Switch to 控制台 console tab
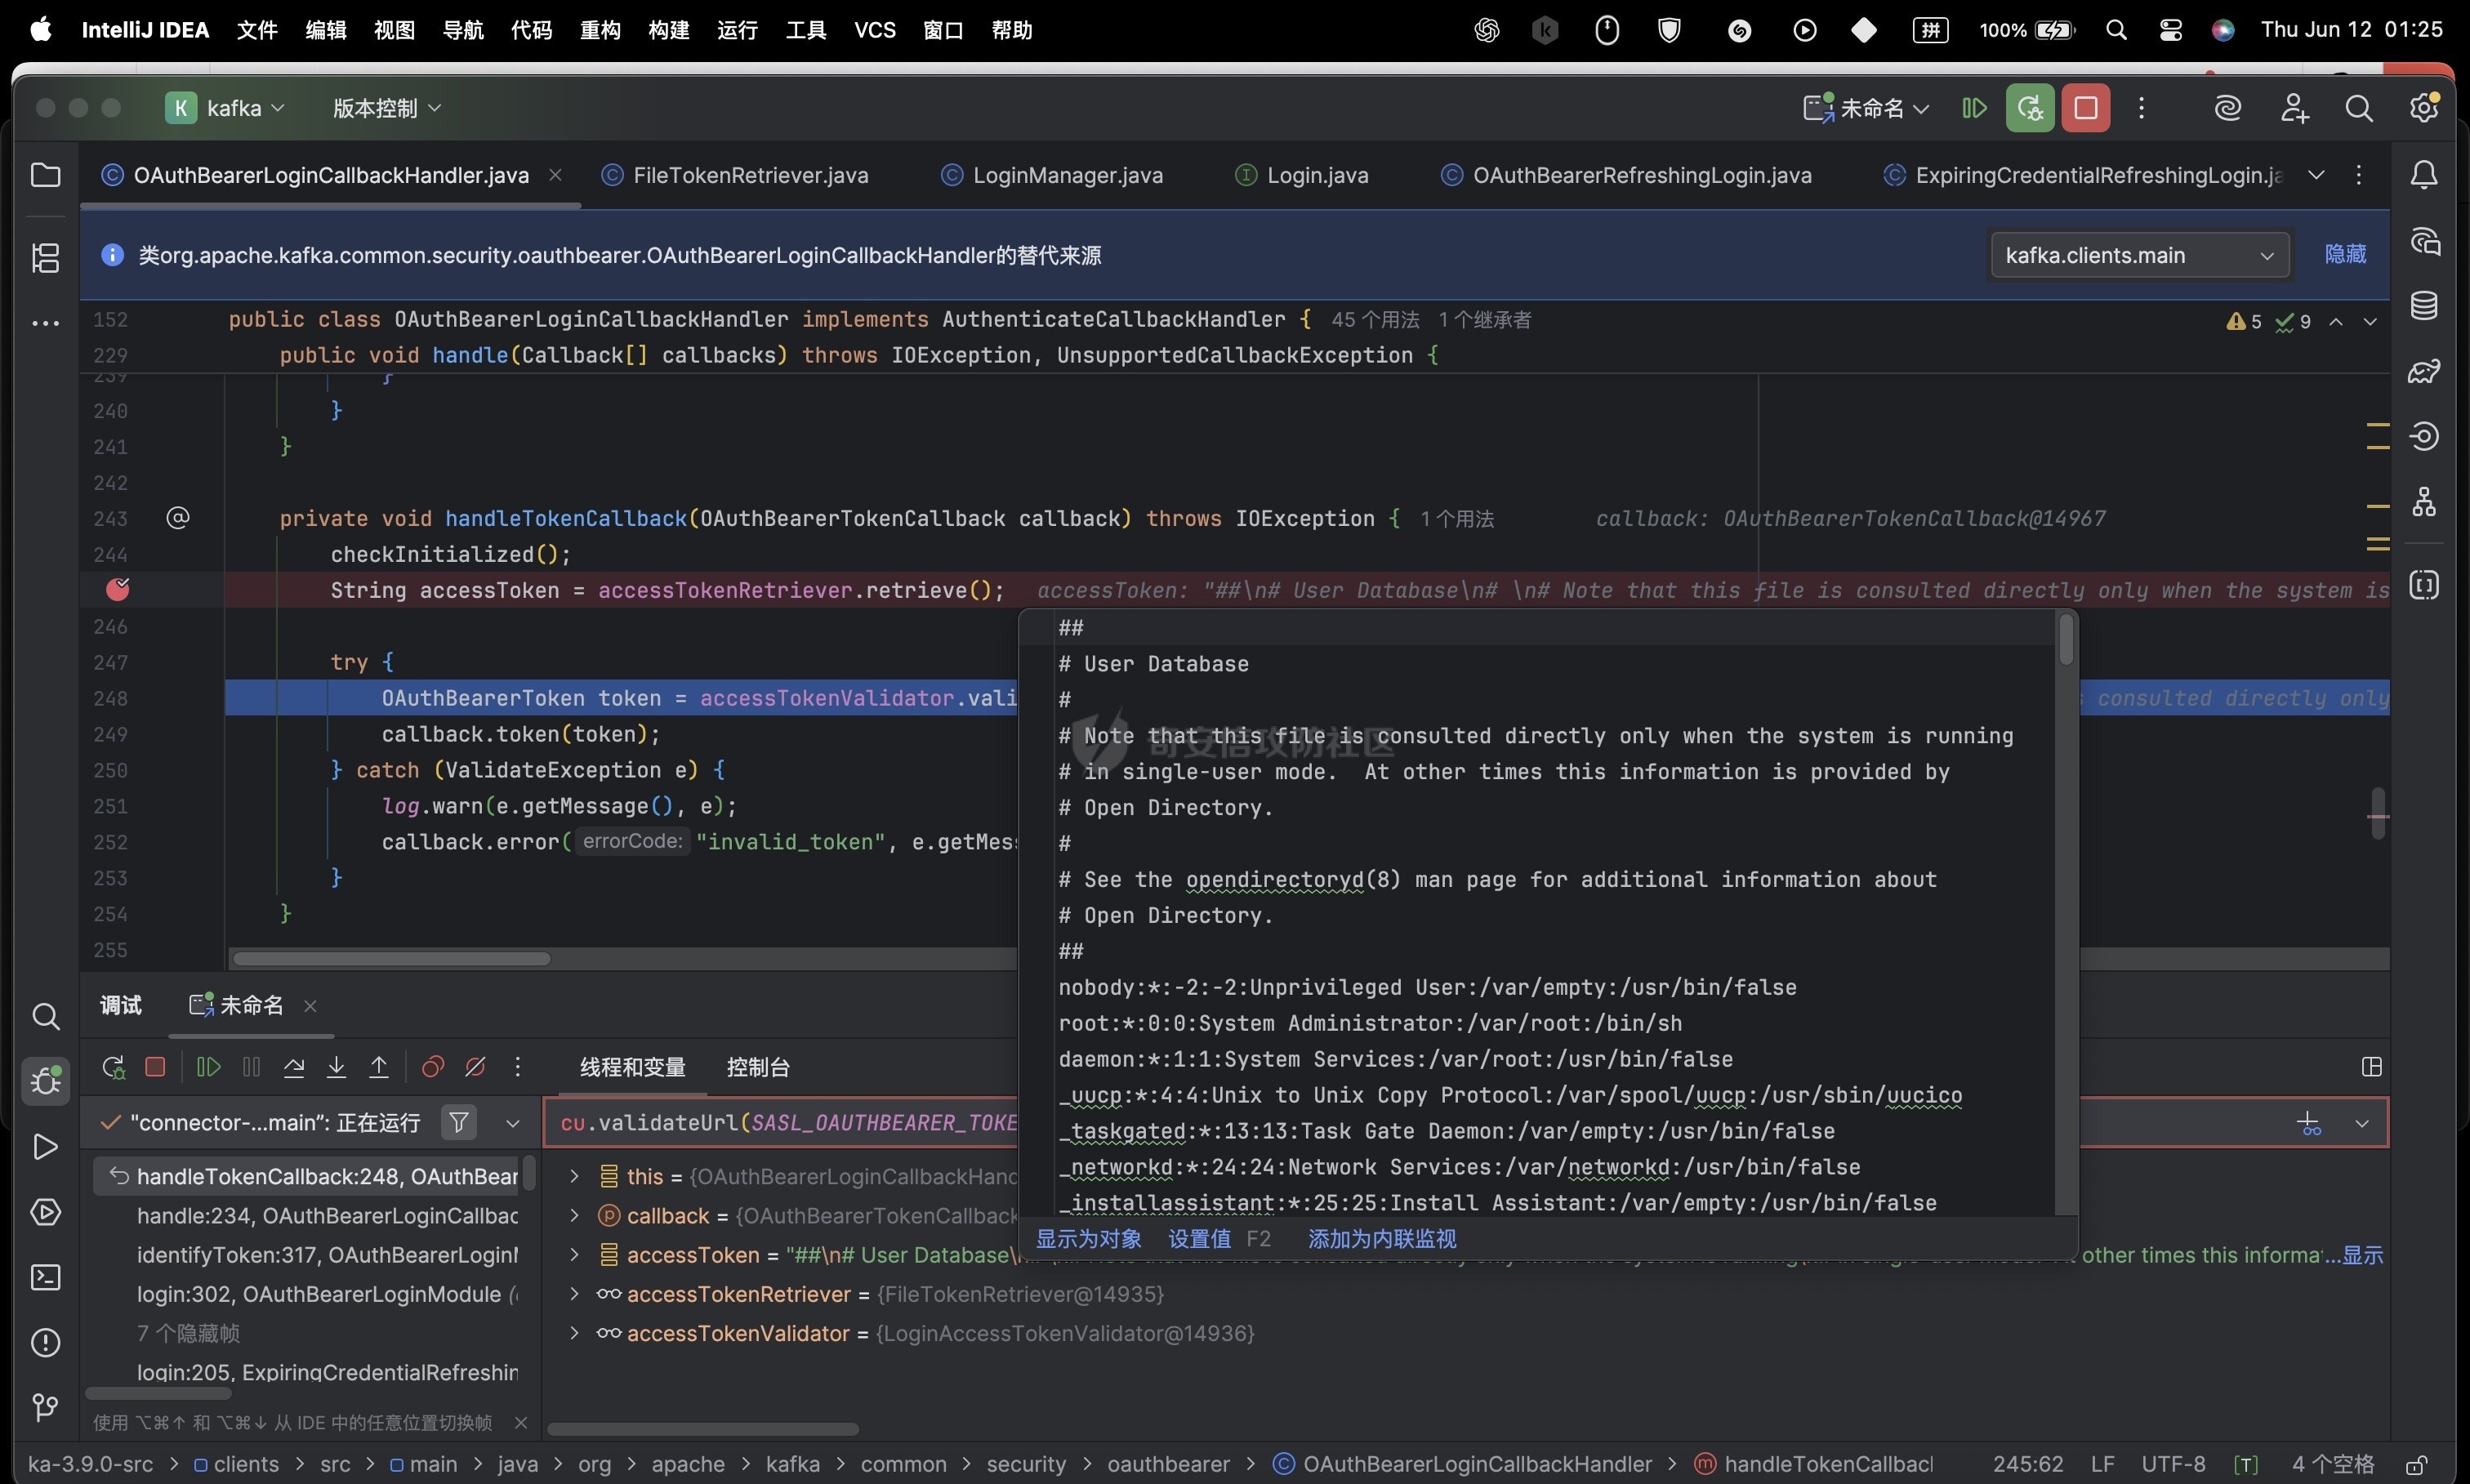This screenshot has width=2470, height=1484. [758, 1067]
